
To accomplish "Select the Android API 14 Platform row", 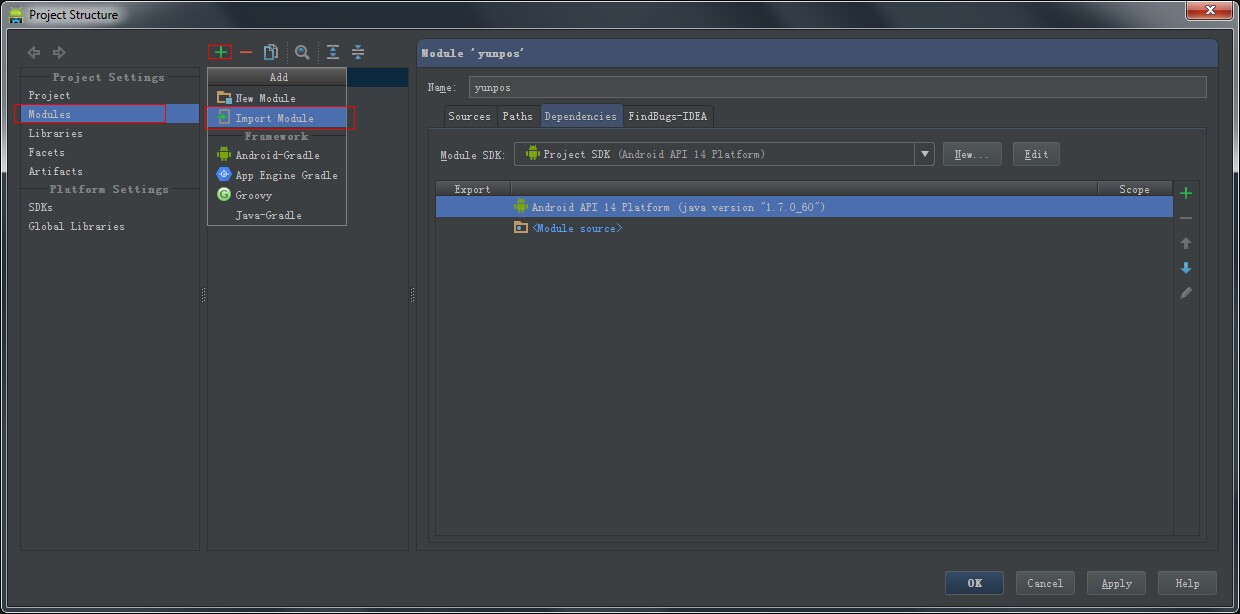I will coord(804,207).
